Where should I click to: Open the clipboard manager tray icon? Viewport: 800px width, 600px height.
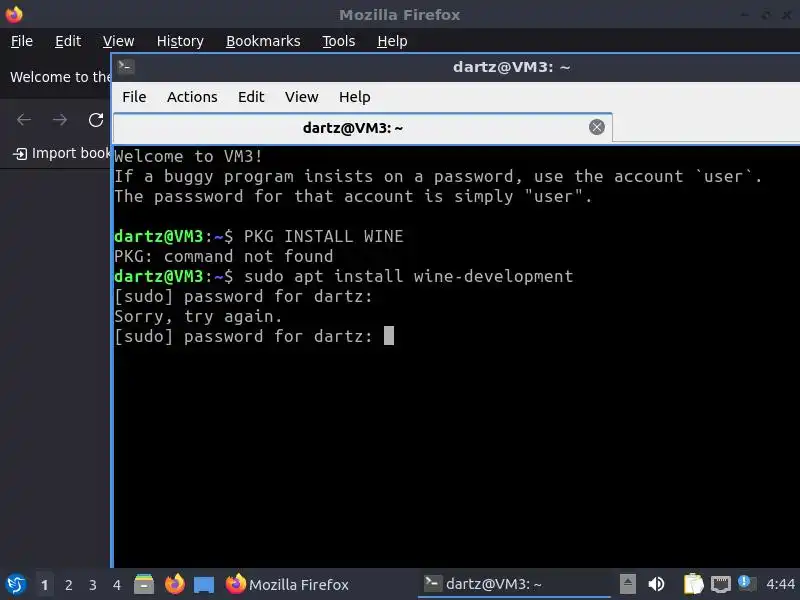693,584
